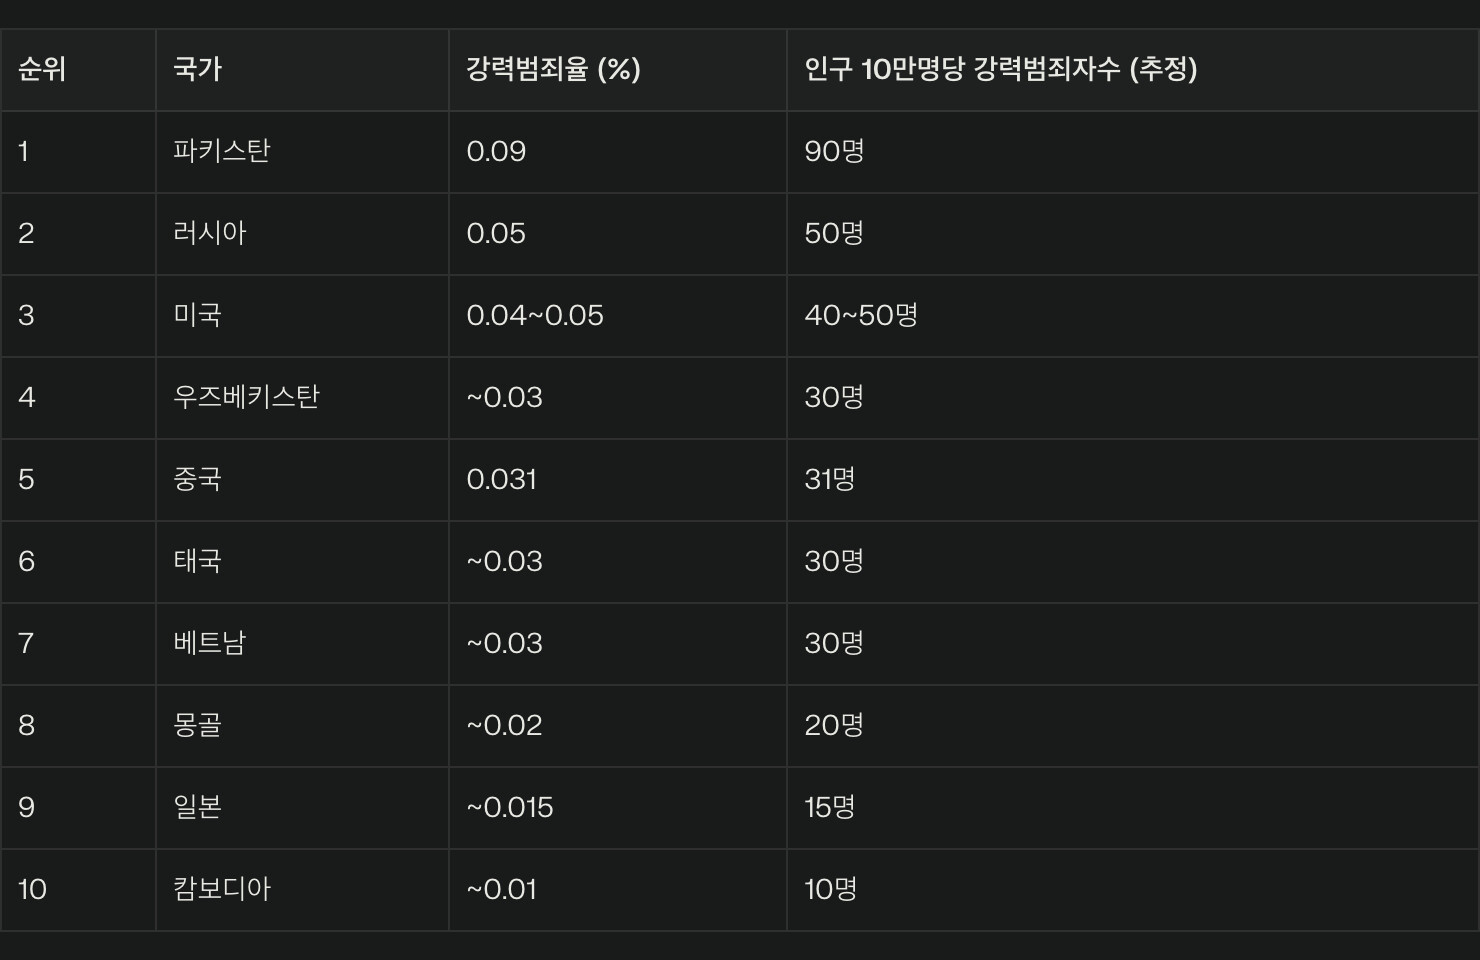Viewport: 1480px width, 960px height.
Task: Click the 90명 cell
Action: pos(834,151)
